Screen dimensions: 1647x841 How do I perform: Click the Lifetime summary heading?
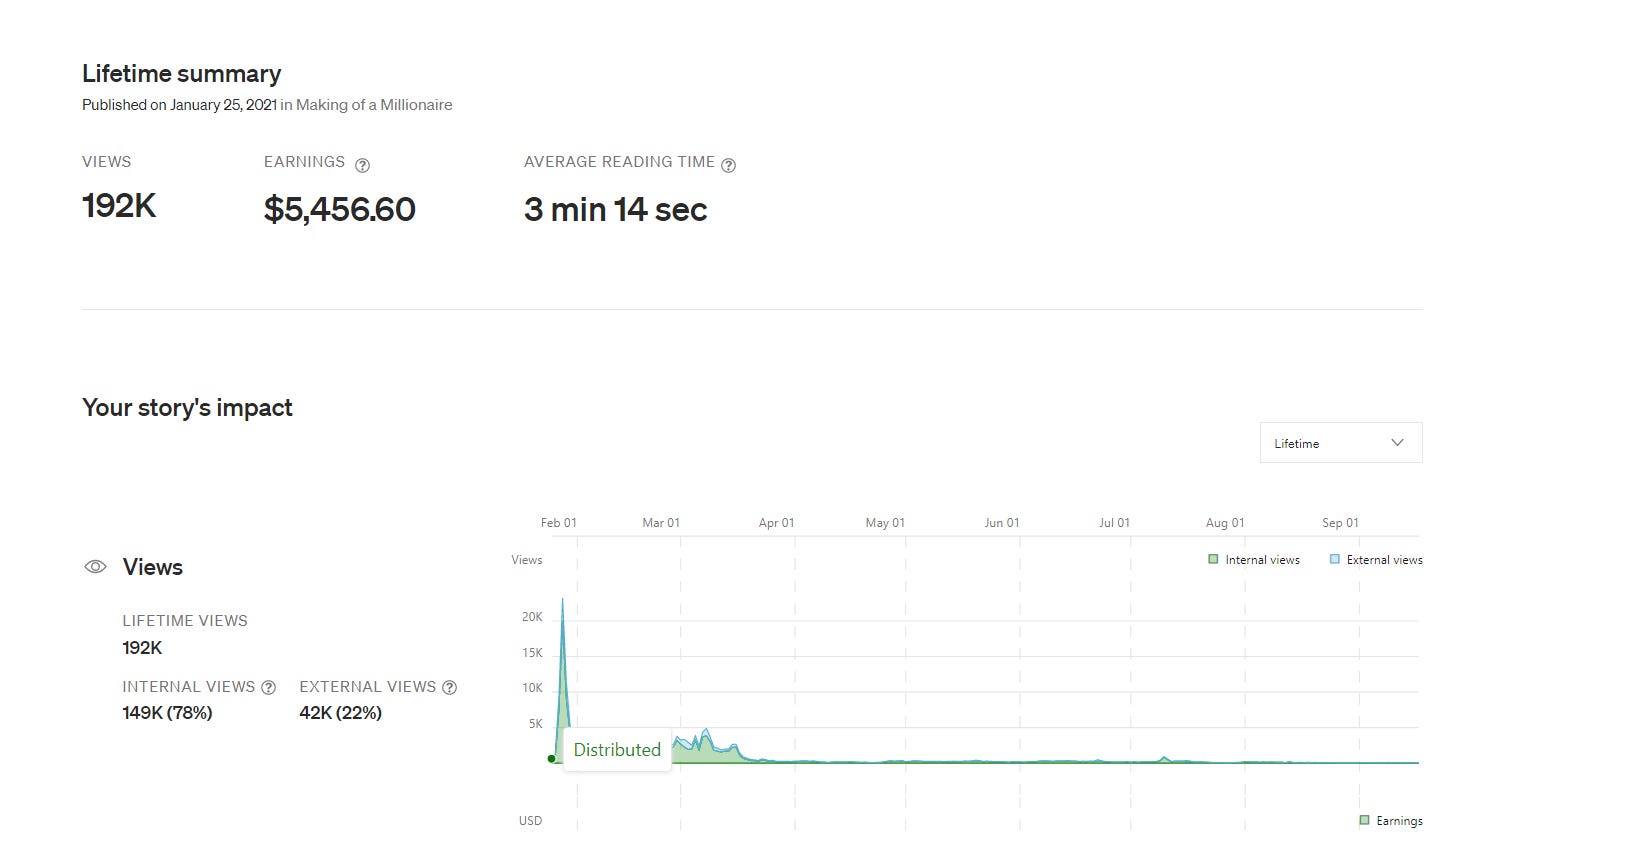(x=181, y=74)
